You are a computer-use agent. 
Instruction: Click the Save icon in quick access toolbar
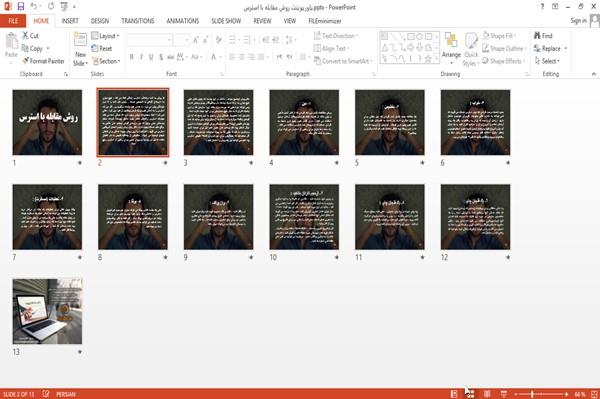point(21,7)
